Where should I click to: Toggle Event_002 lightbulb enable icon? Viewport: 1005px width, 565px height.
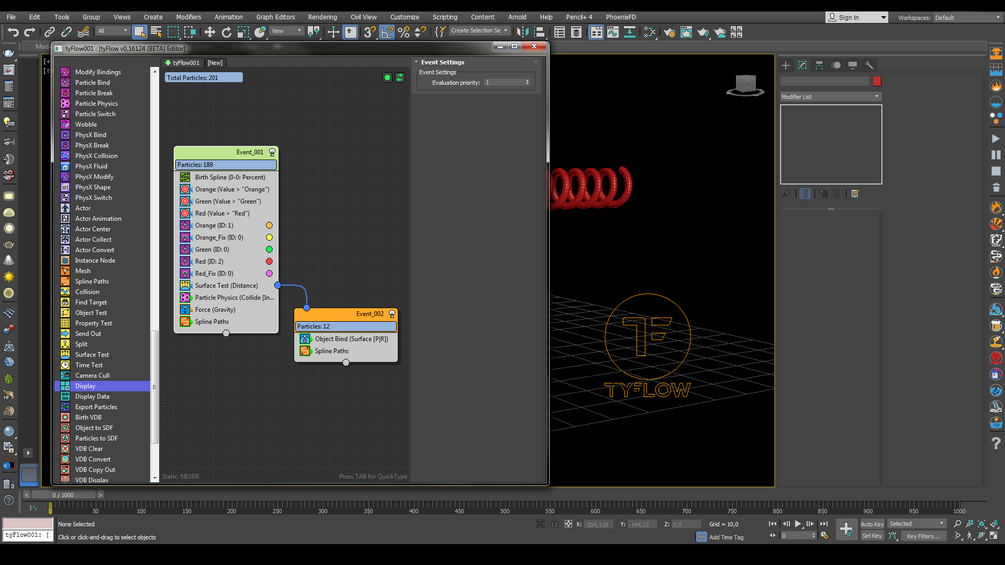(x=392, y=314)
